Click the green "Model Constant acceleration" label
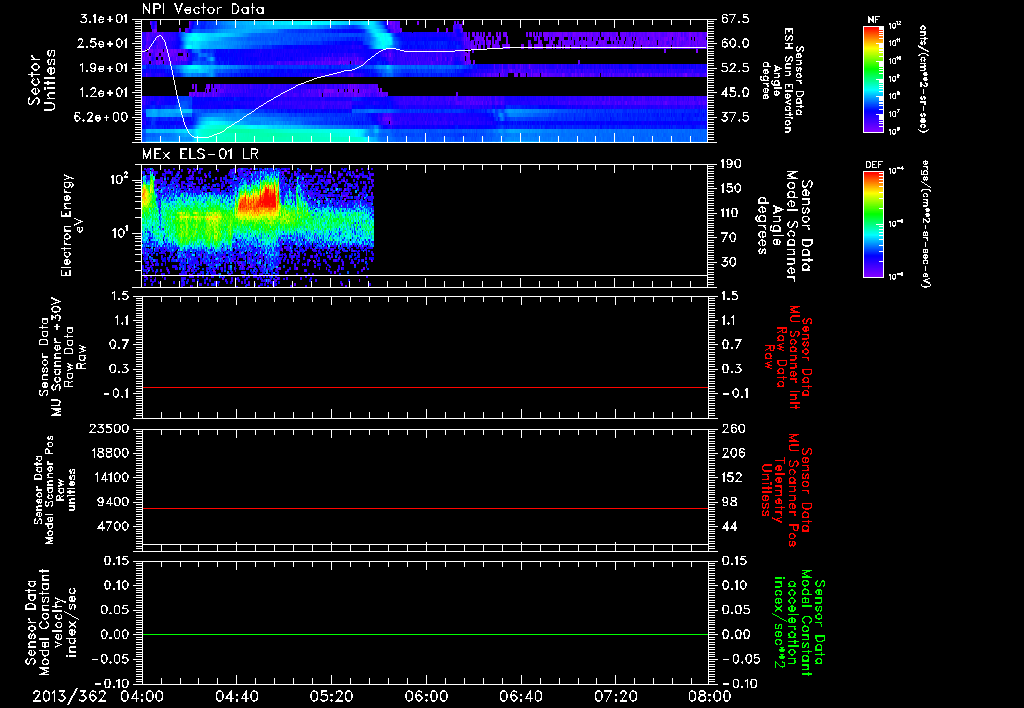Screen dimensions: 1024x708 tap(800, 624)
